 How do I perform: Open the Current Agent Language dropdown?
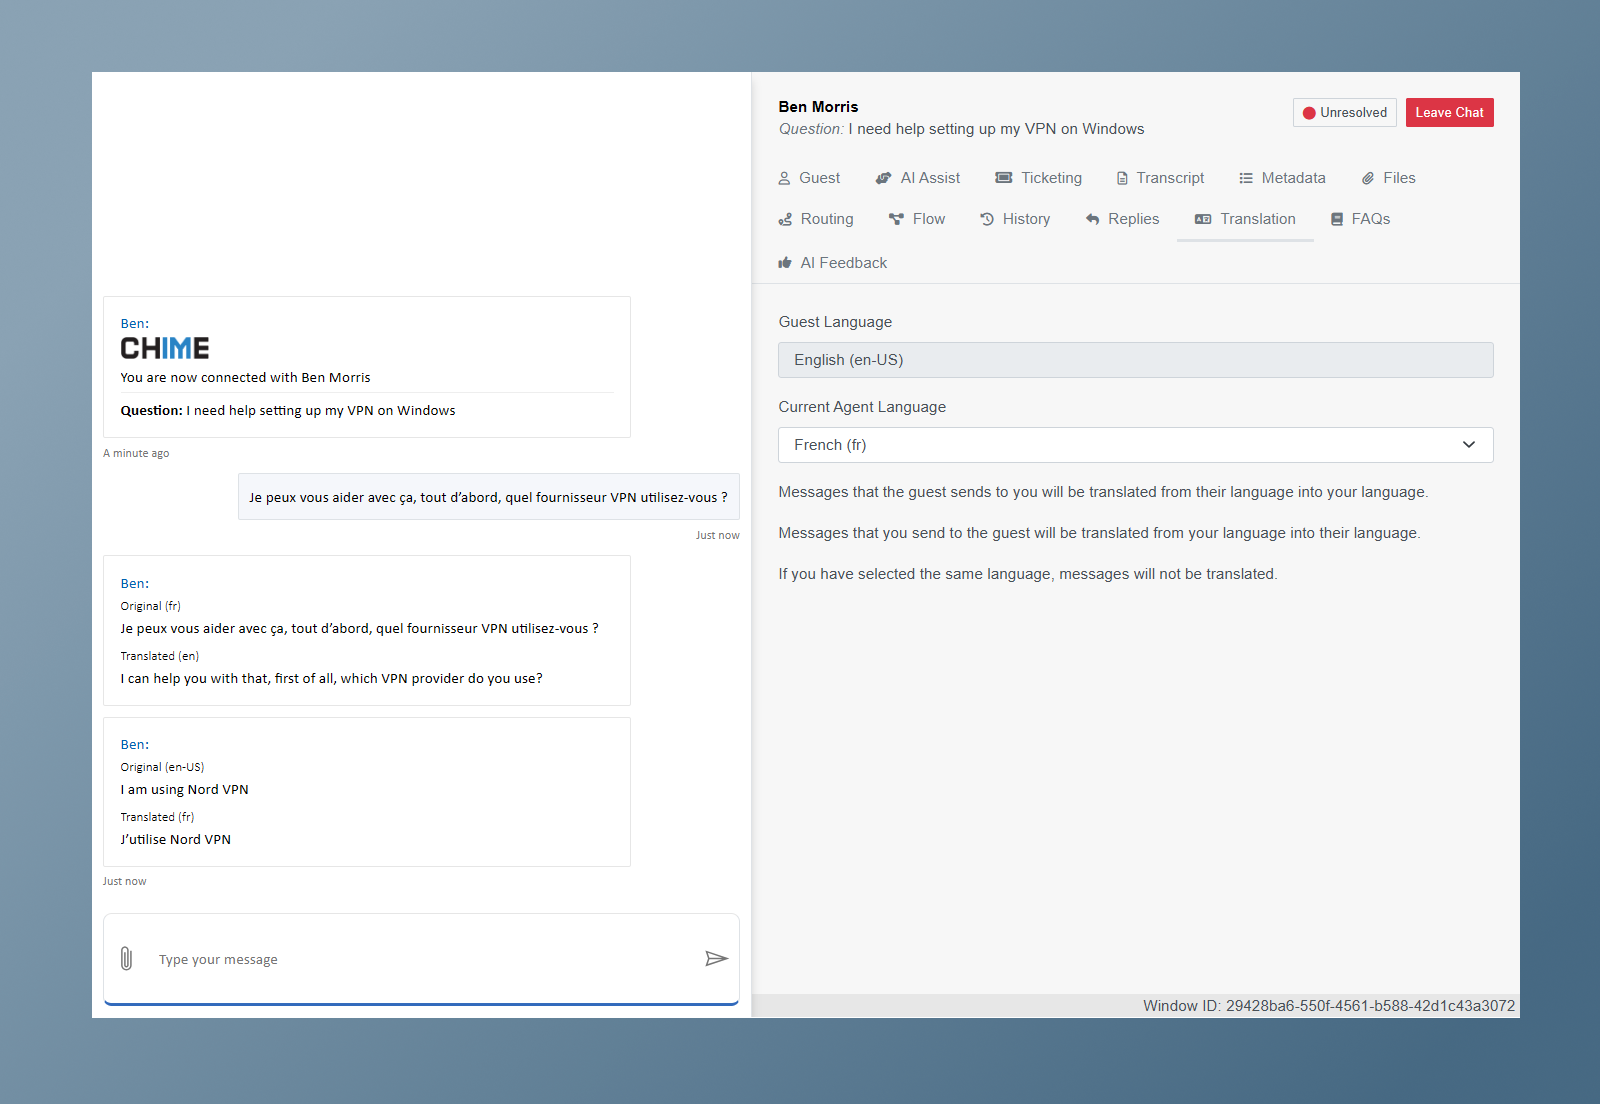1136,445
